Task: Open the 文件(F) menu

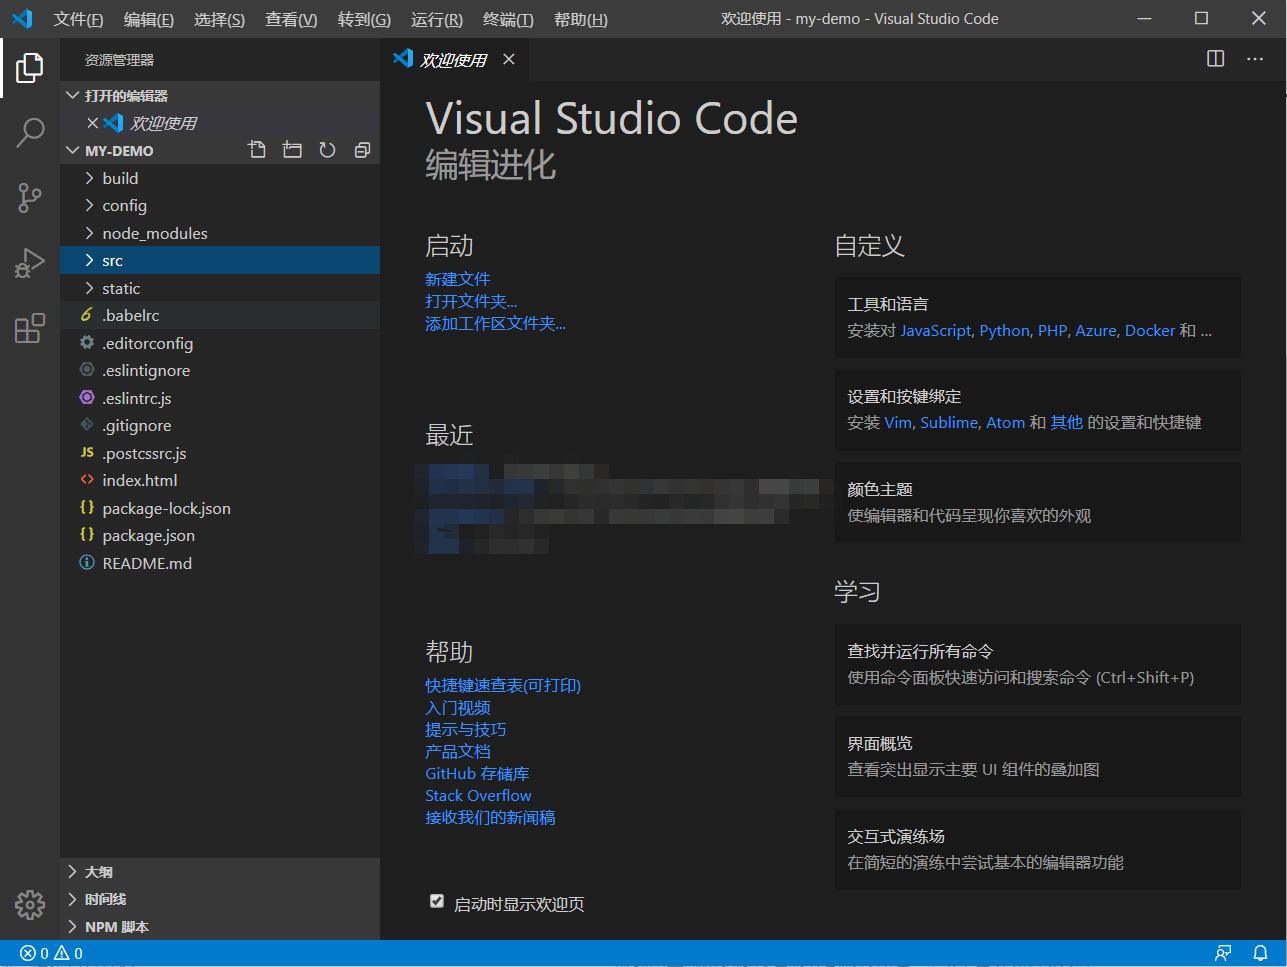Action: point(78,19)
